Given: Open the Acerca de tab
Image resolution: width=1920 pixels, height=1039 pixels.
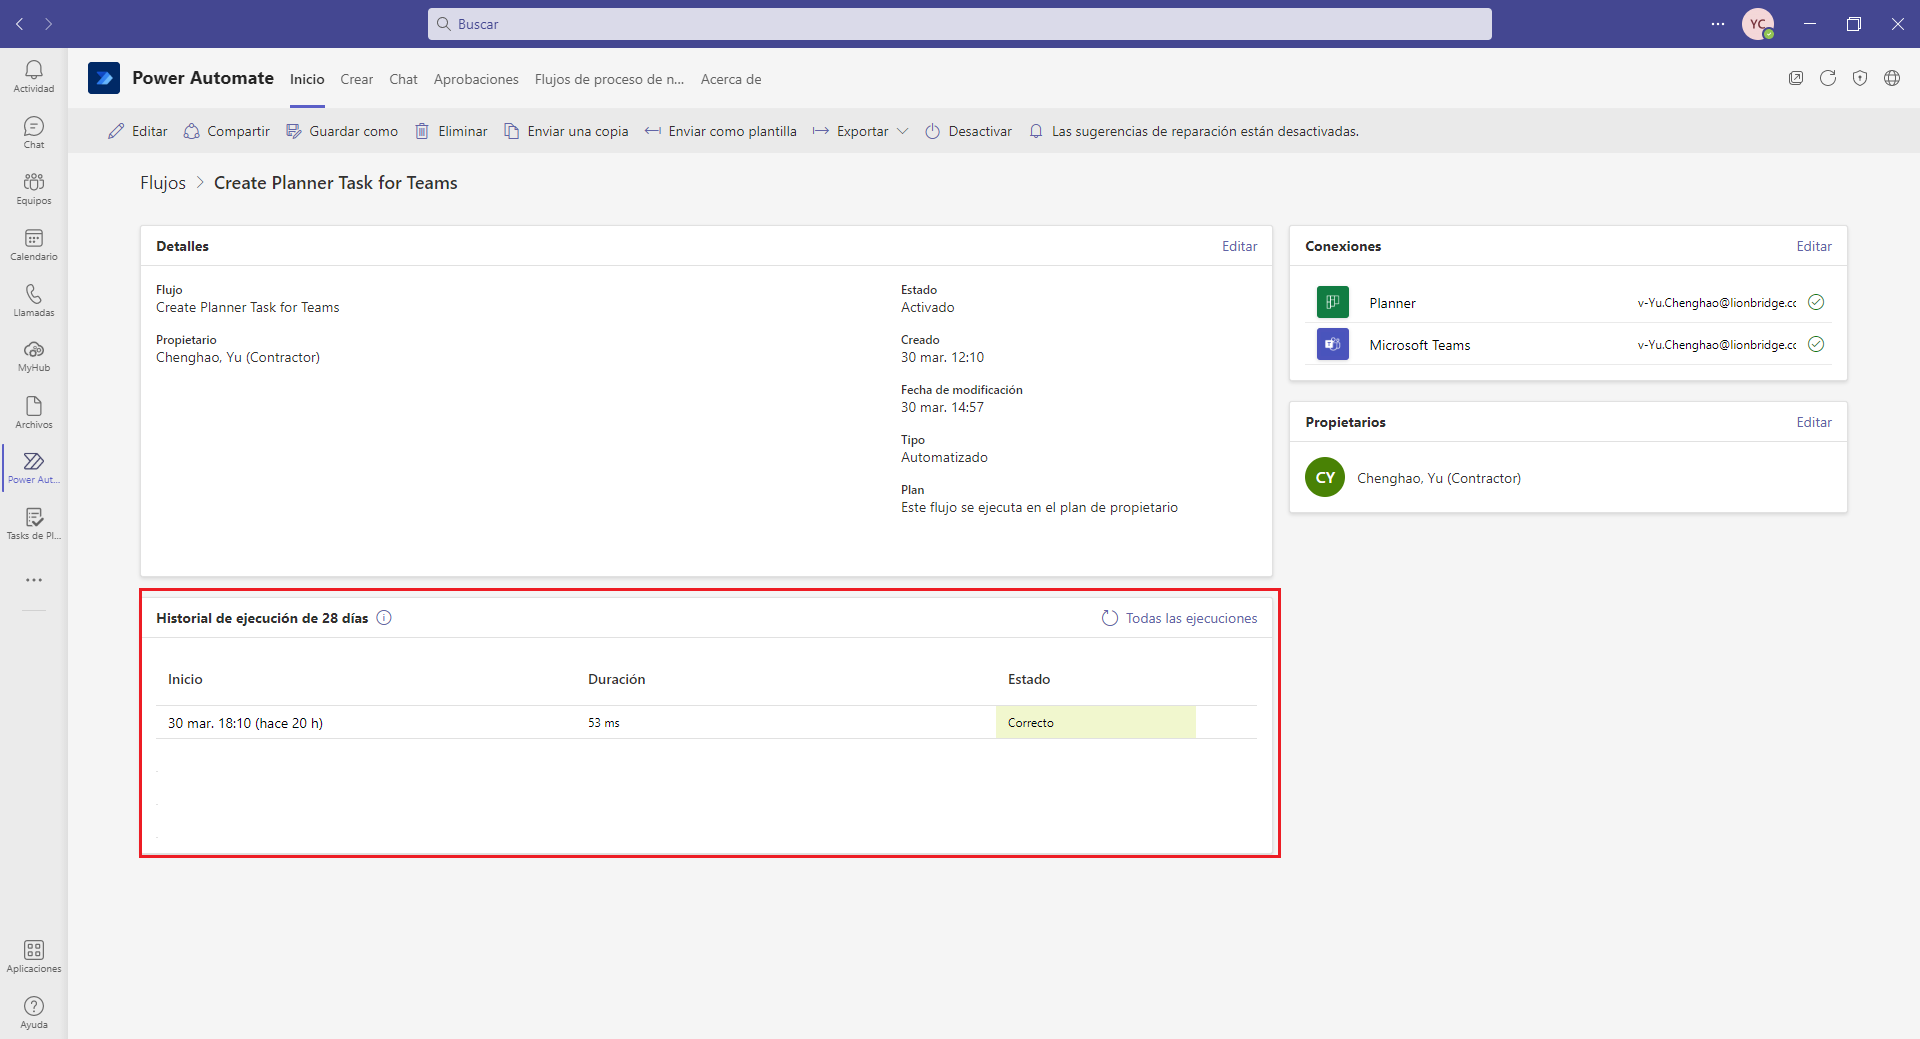Looking at the screenshot, I should coord(731,79).
